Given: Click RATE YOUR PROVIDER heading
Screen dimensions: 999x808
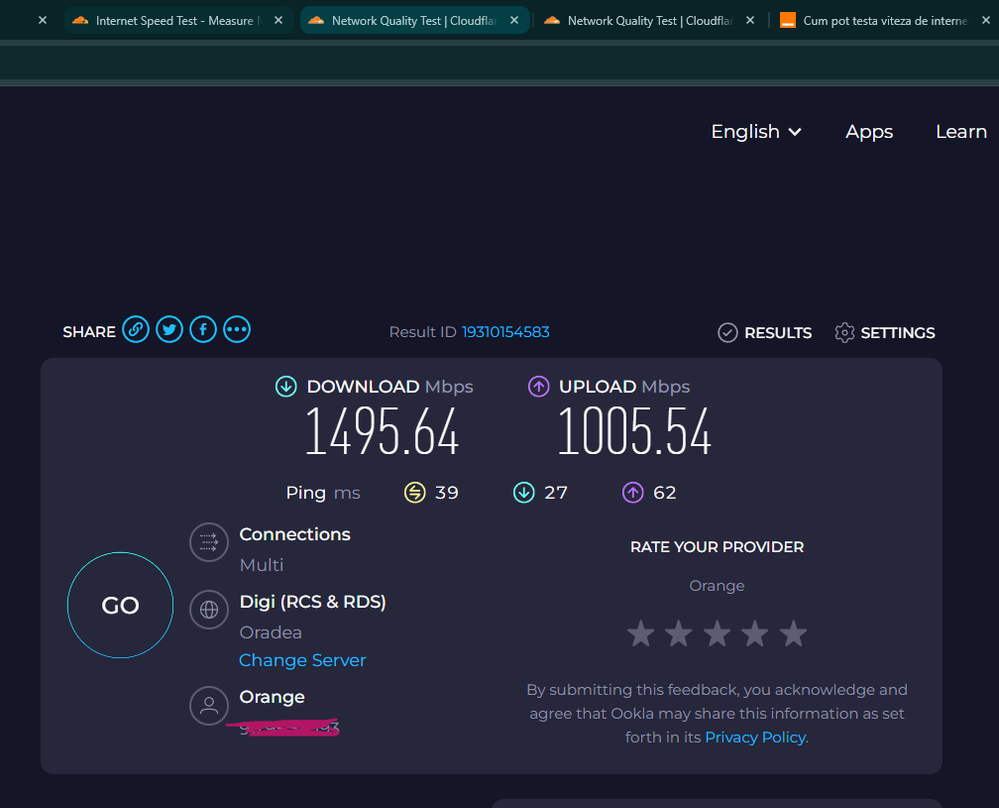Looking at the screenshot, I should pyautogui.click(x=717, y=547).
